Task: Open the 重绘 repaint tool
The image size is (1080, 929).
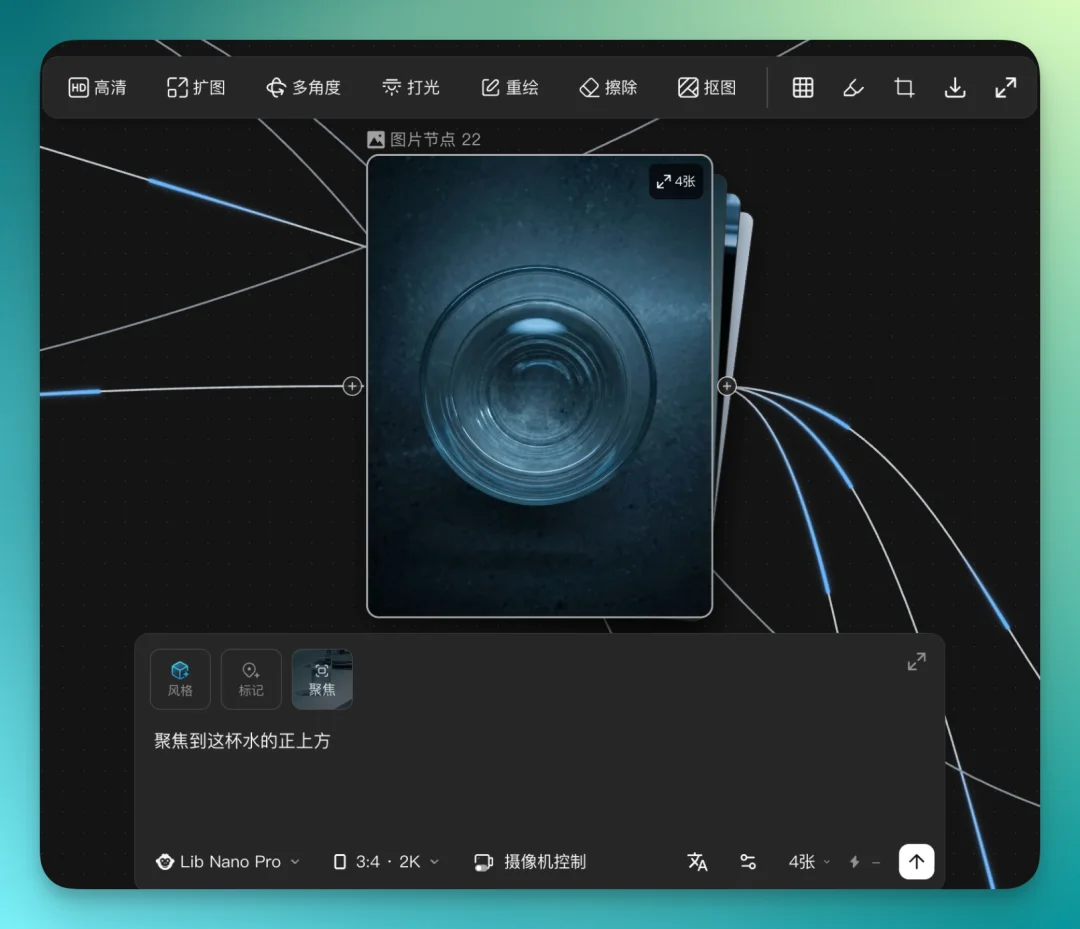Action: (x=509, y=87)
